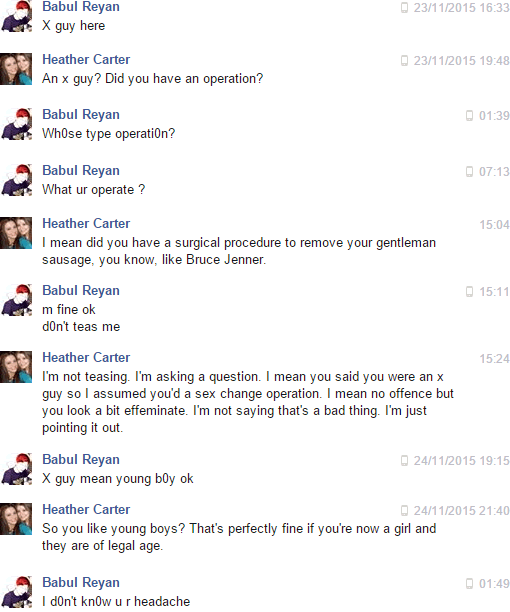
Task: Open Babul Reyan's profile from 'X guy here' message
Action: point(81,7)
